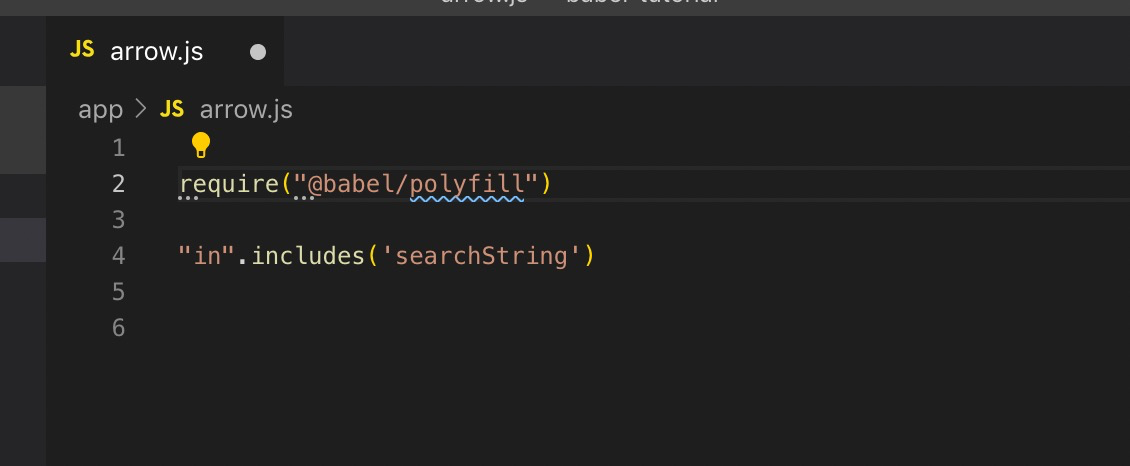Click the breadcrumb chevron separator

tap(141, 109)
